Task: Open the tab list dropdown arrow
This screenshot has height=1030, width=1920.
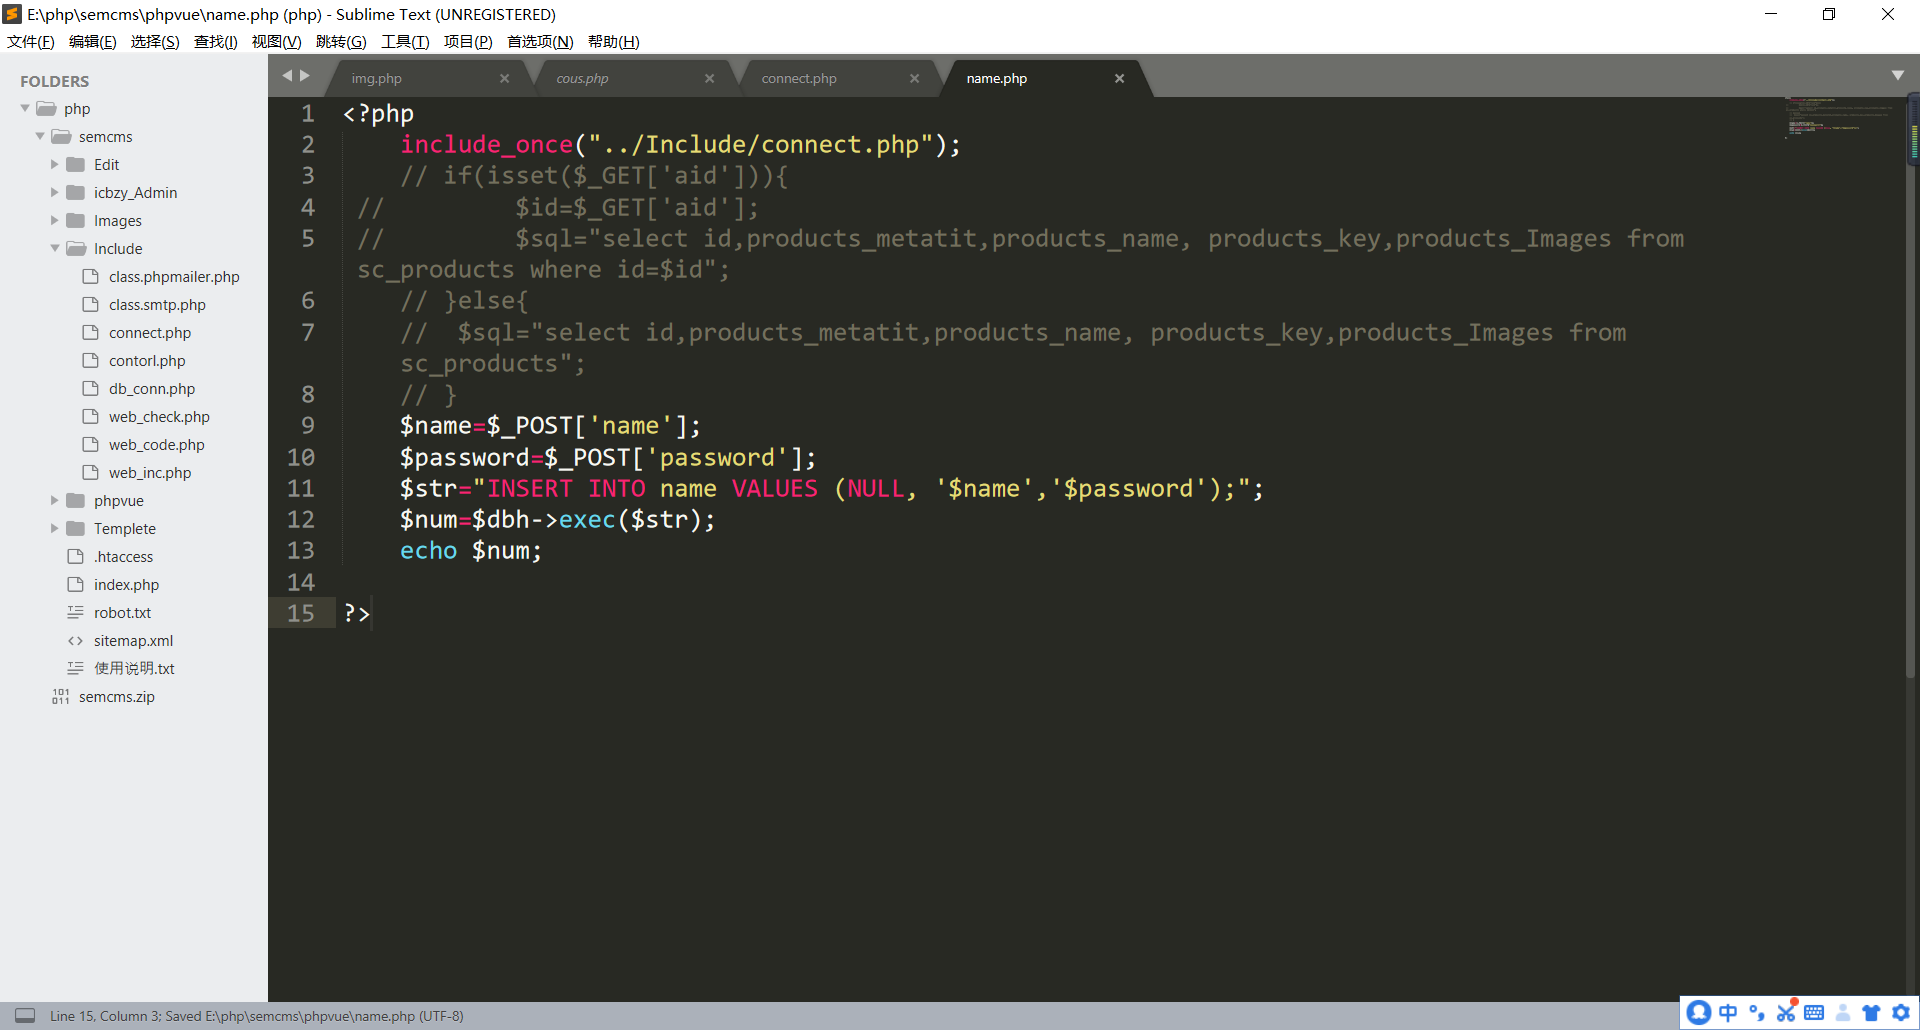Action: pos(1898,76)
